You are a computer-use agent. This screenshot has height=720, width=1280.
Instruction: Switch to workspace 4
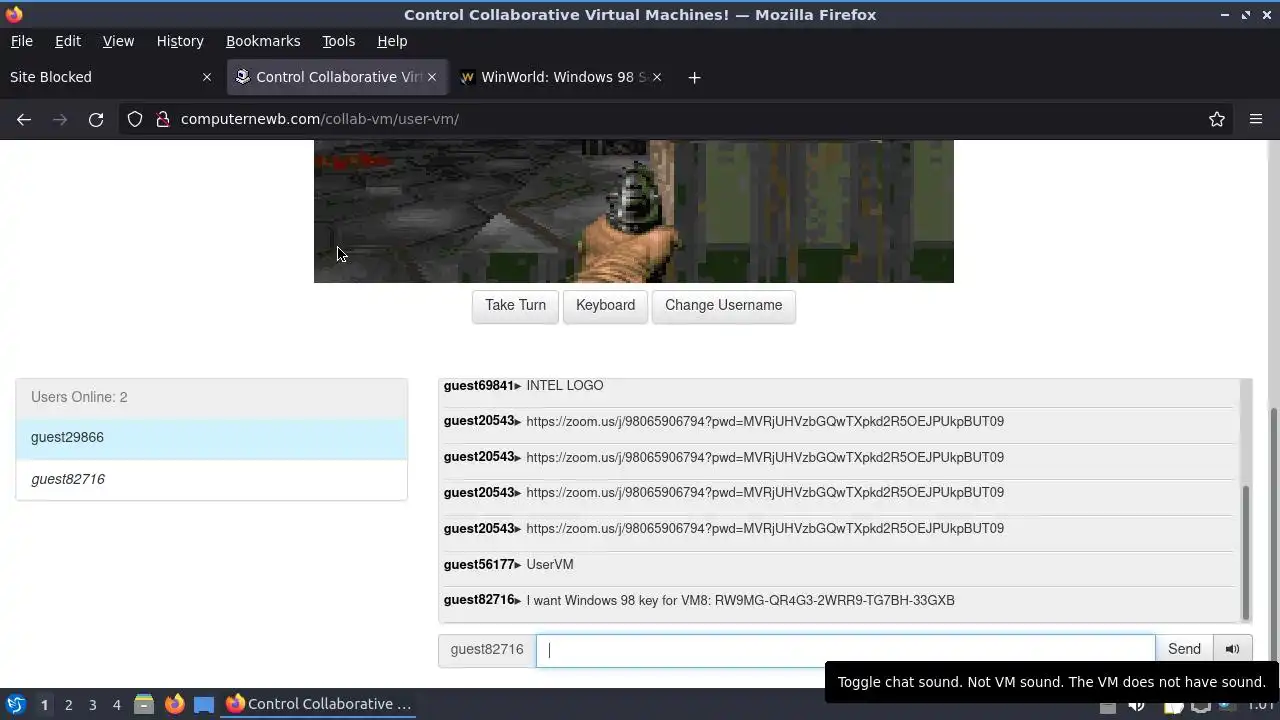[x=116, y=704]
